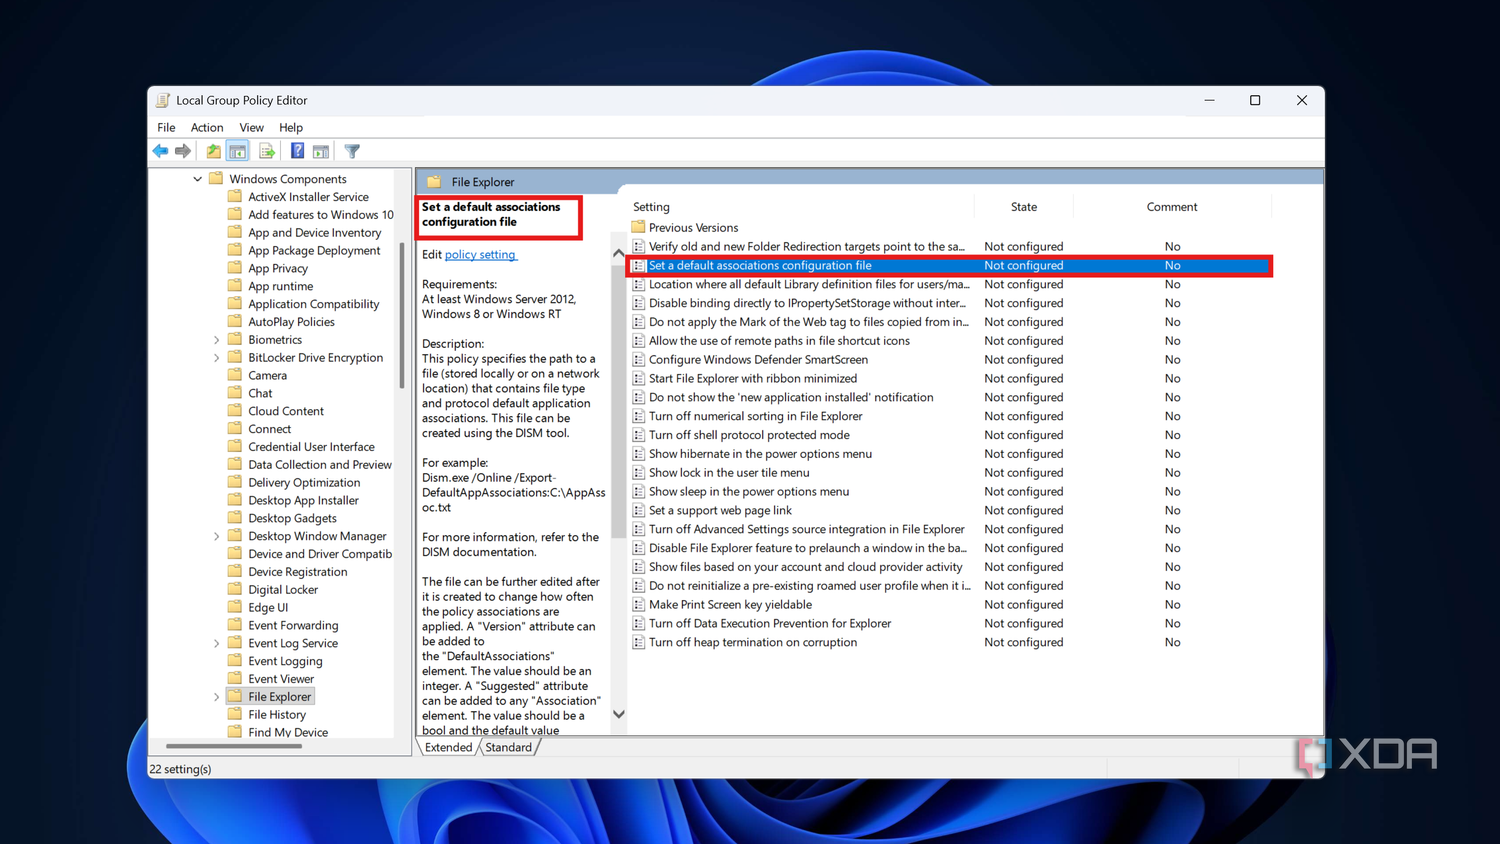
Task: Select 'Show lock in the user tile menu'
Action: pos(729,473)
